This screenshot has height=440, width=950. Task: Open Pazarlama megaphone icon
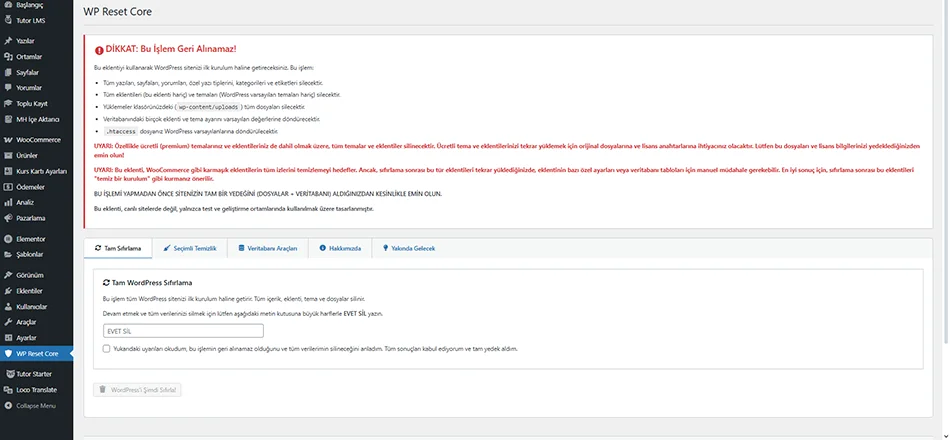pyautogui.click(x=8, y=218)
